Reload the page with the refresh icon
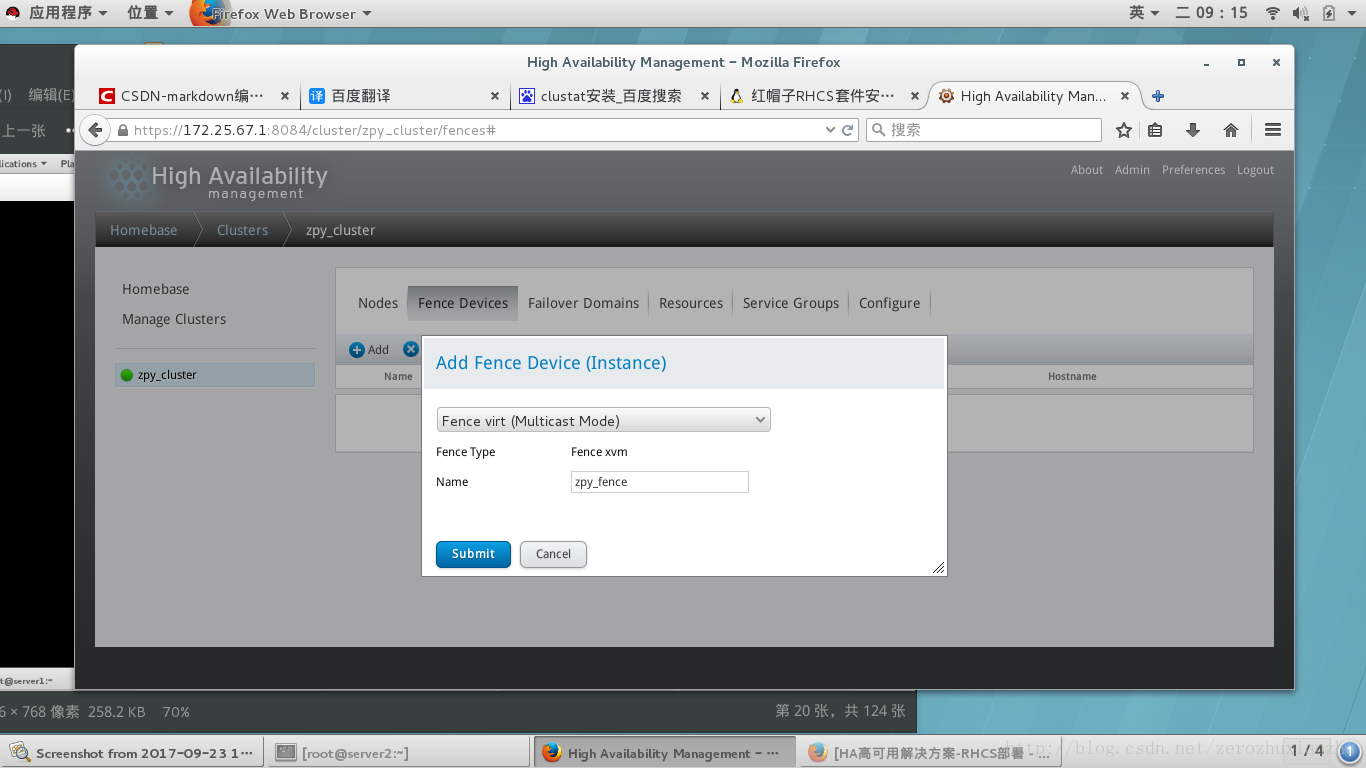The image size is (1366, 768). (848, 130)
